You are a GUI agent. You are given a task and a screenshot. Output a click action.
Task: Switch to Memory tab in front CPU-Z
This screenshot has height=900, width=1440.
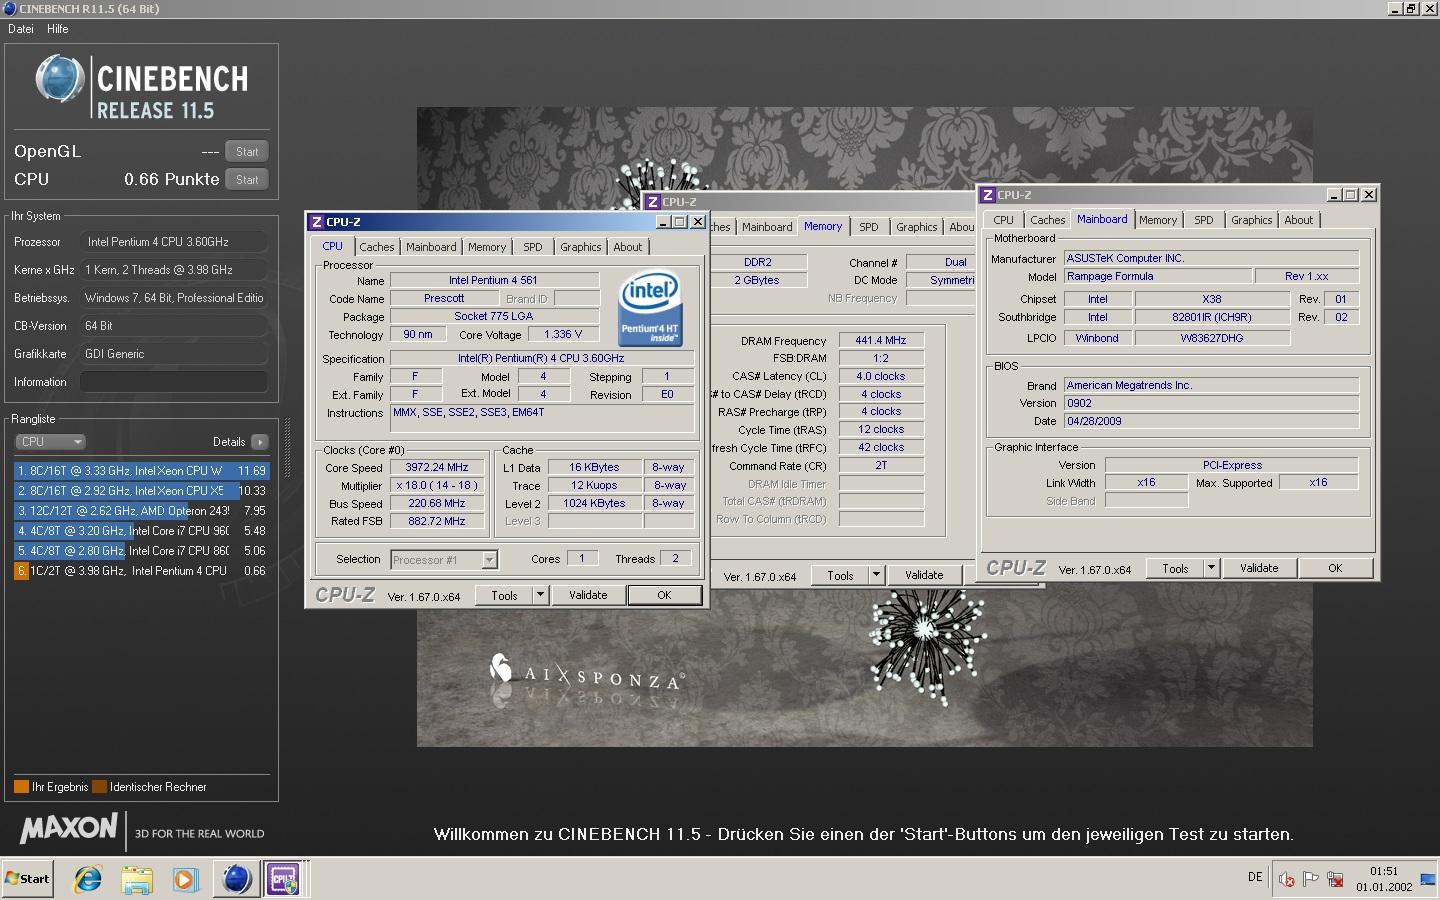(x=487, y=247)
